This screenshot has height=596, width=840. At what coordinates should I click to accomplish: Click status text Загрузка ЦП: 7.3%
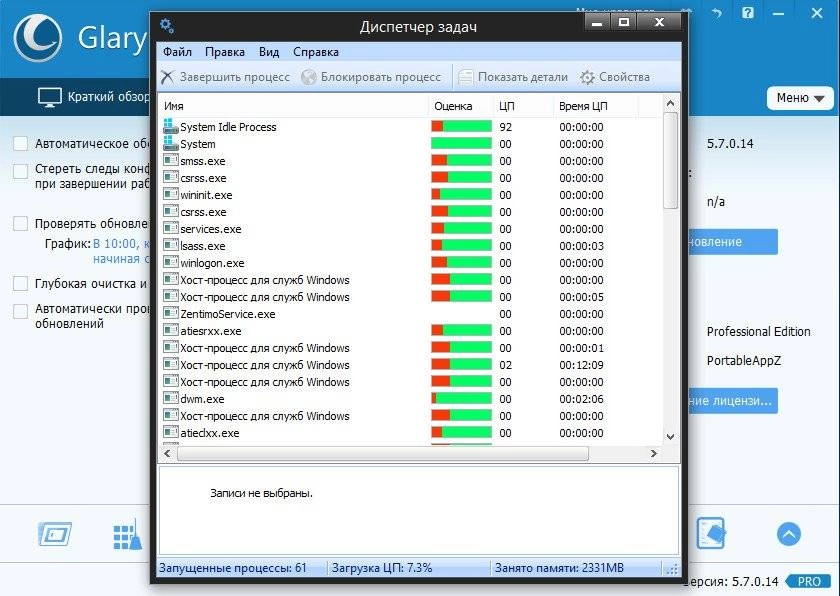point(382,568)
